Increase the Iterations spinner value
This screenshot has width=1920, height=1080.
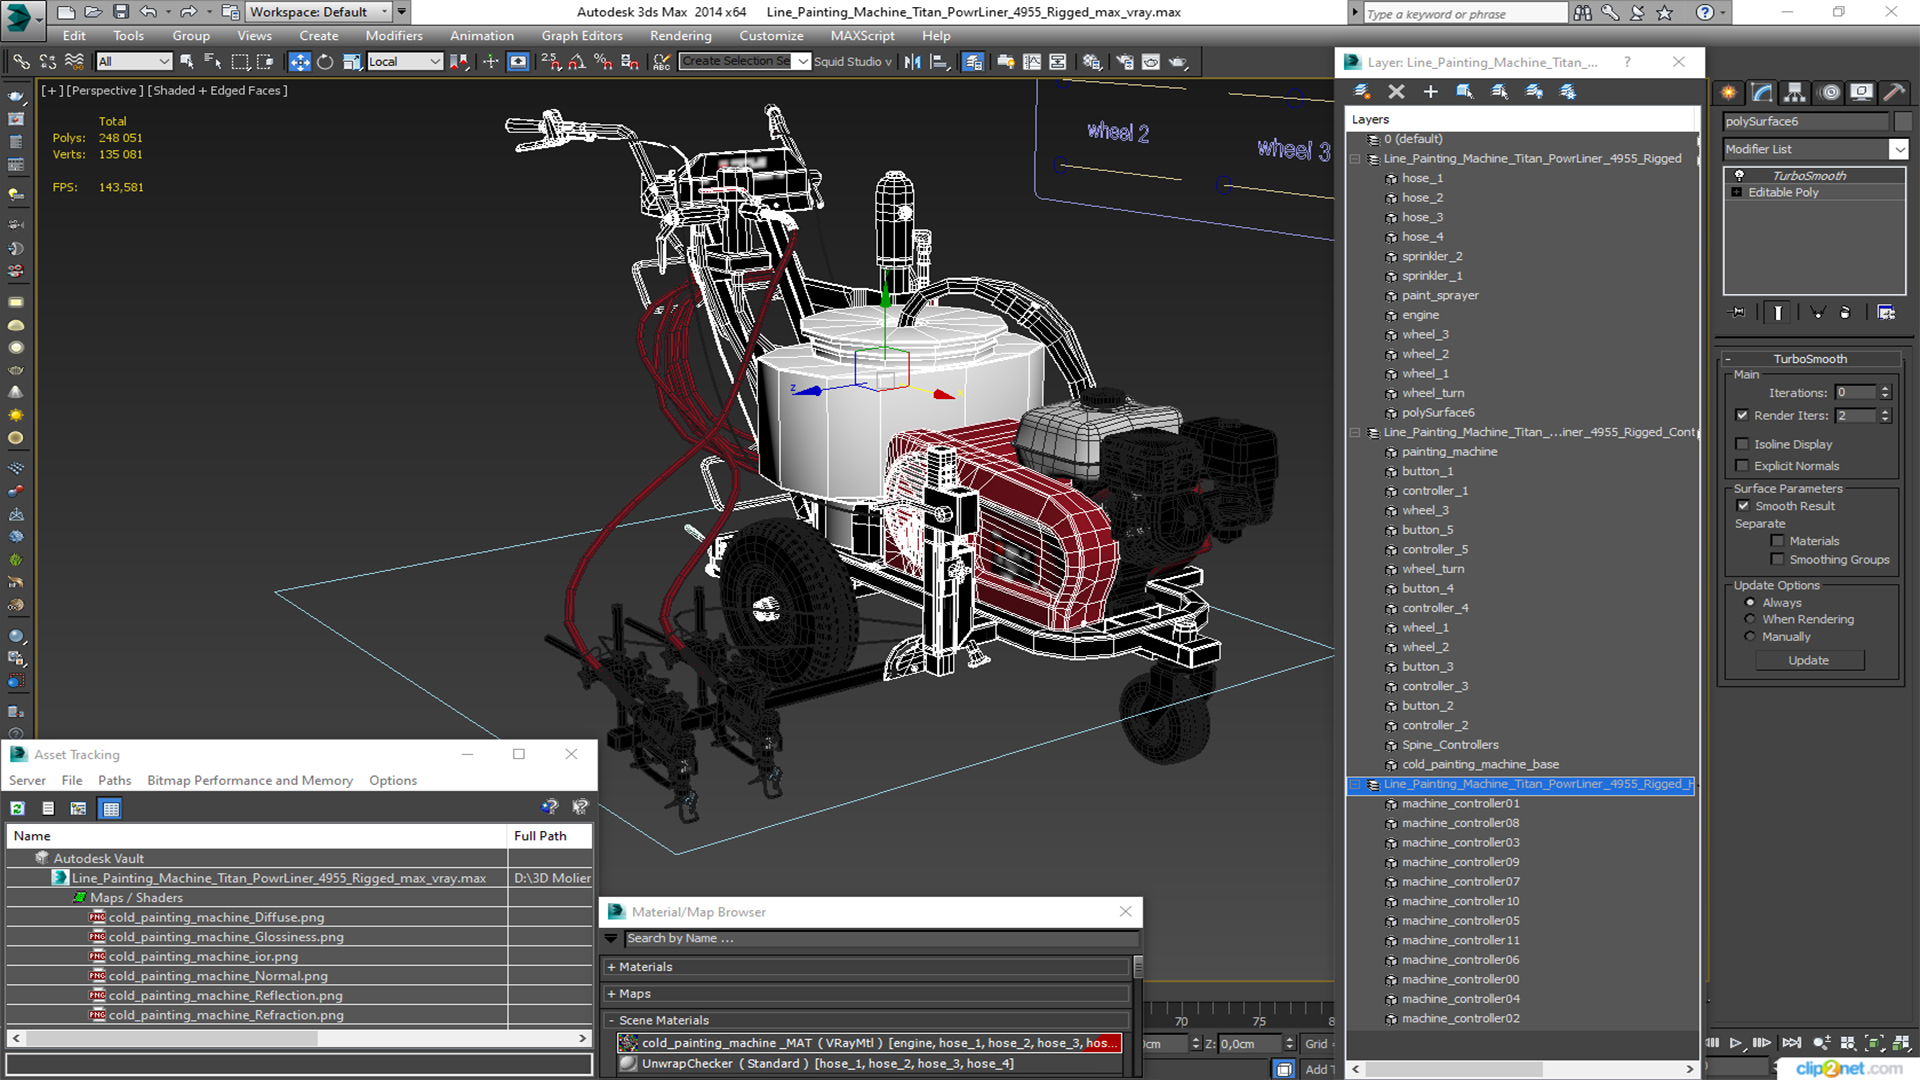pyautogui.click(x=1885, y=389)
